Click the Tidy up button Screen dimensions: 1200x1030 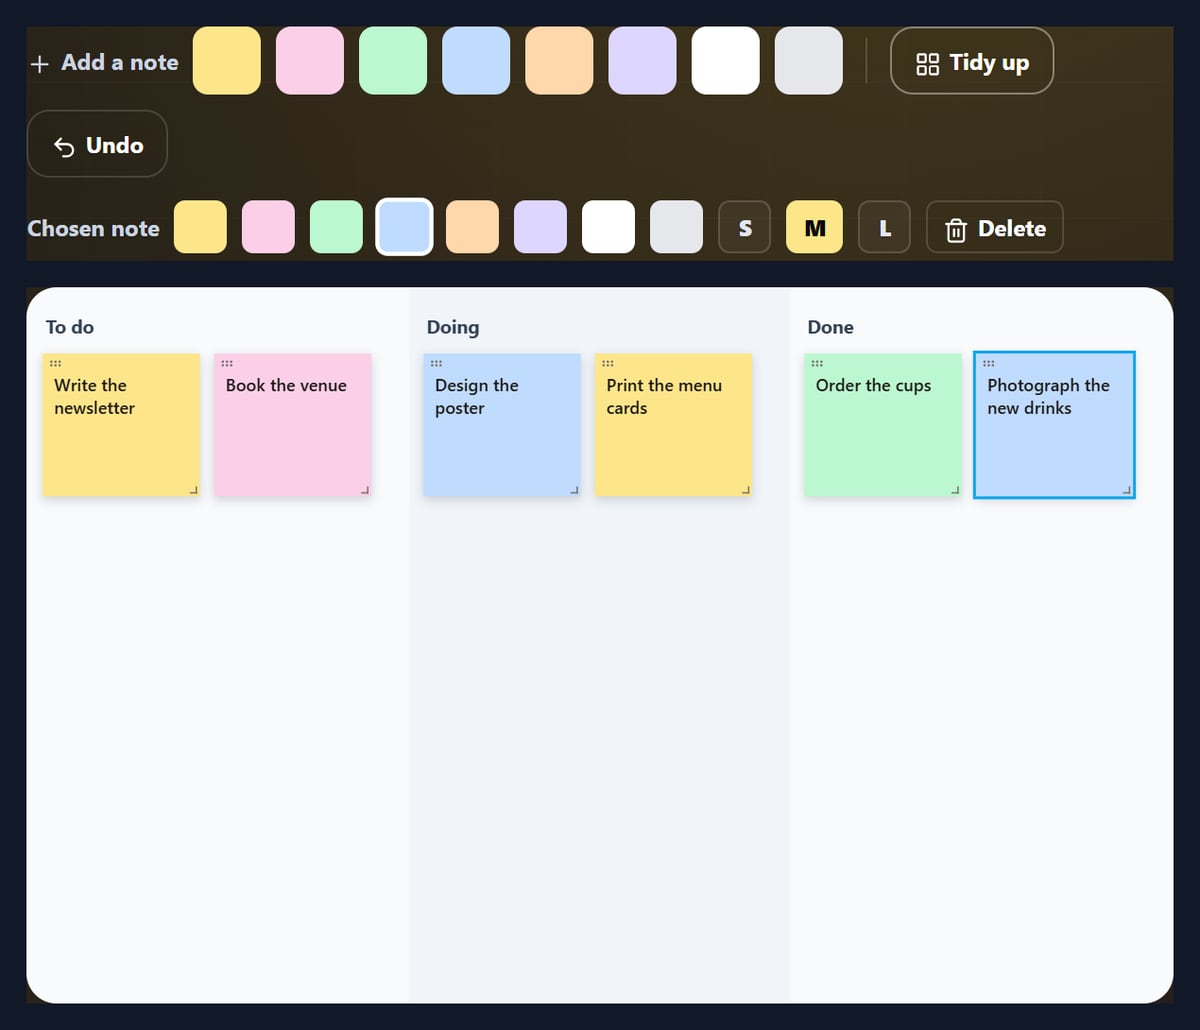[x=972, y=61]
